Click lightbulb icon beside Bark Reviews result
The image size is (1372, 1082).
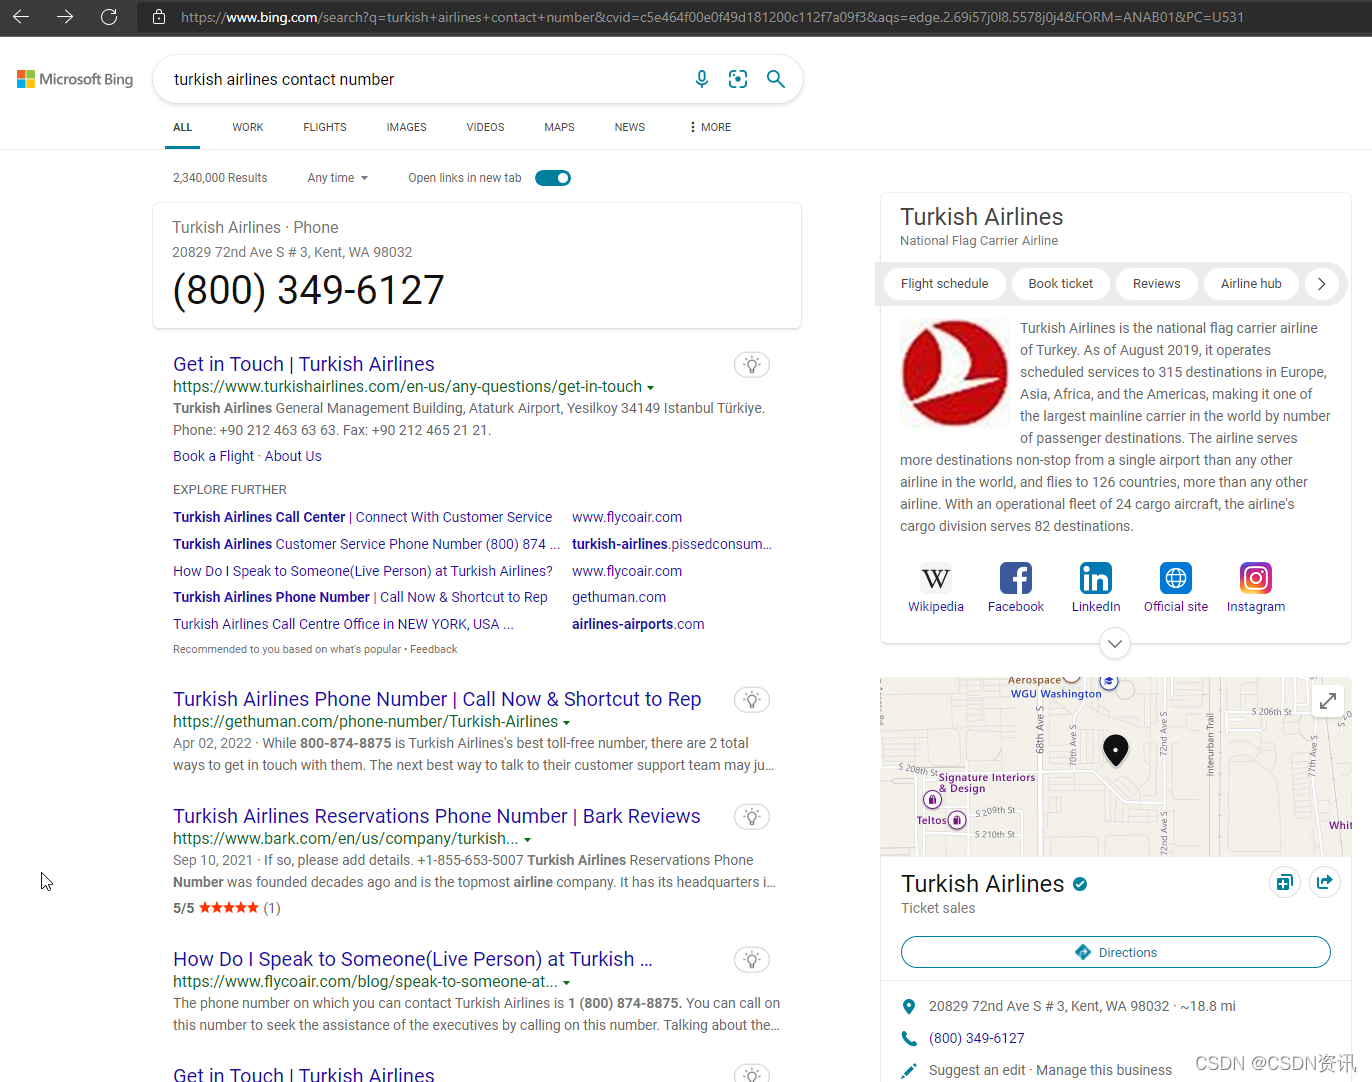[x=752, y=817]
